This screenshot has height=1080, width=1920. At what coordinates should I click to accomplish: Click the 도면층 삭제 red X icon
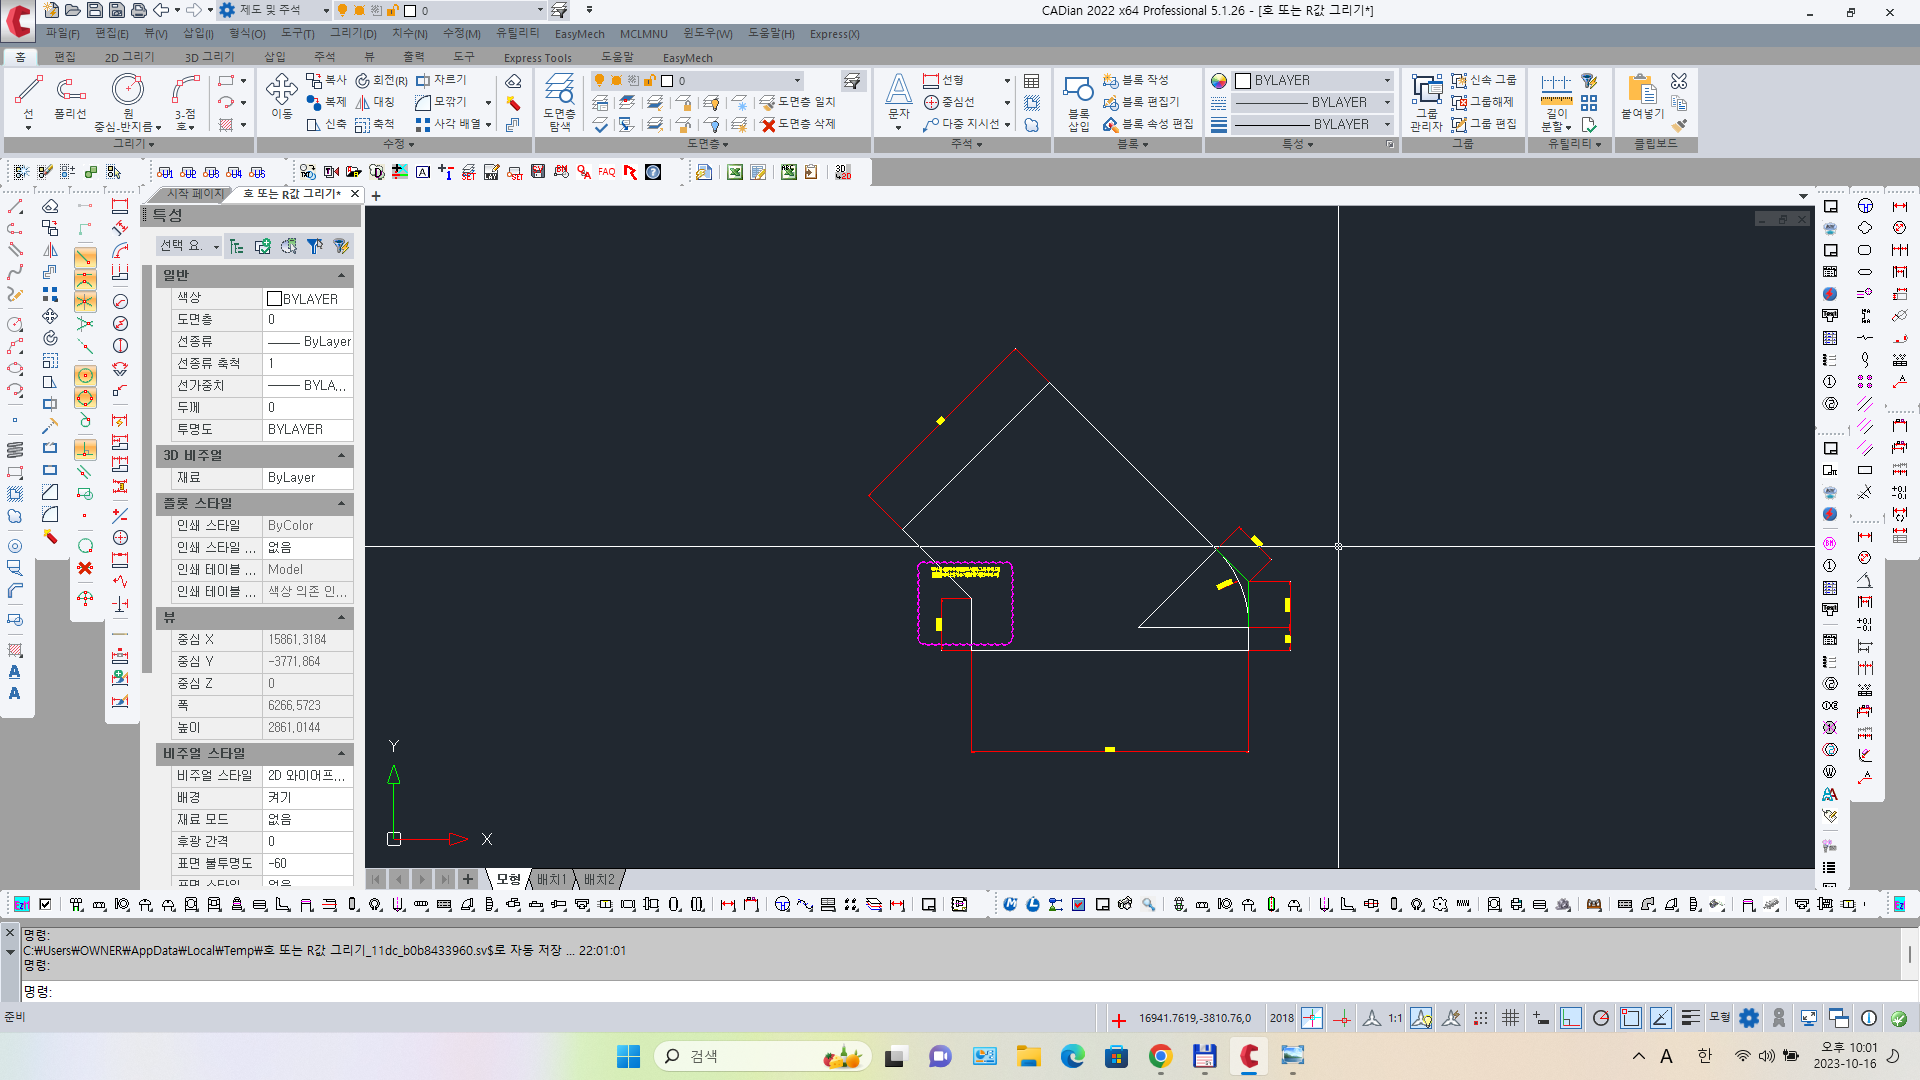point(768,124)
